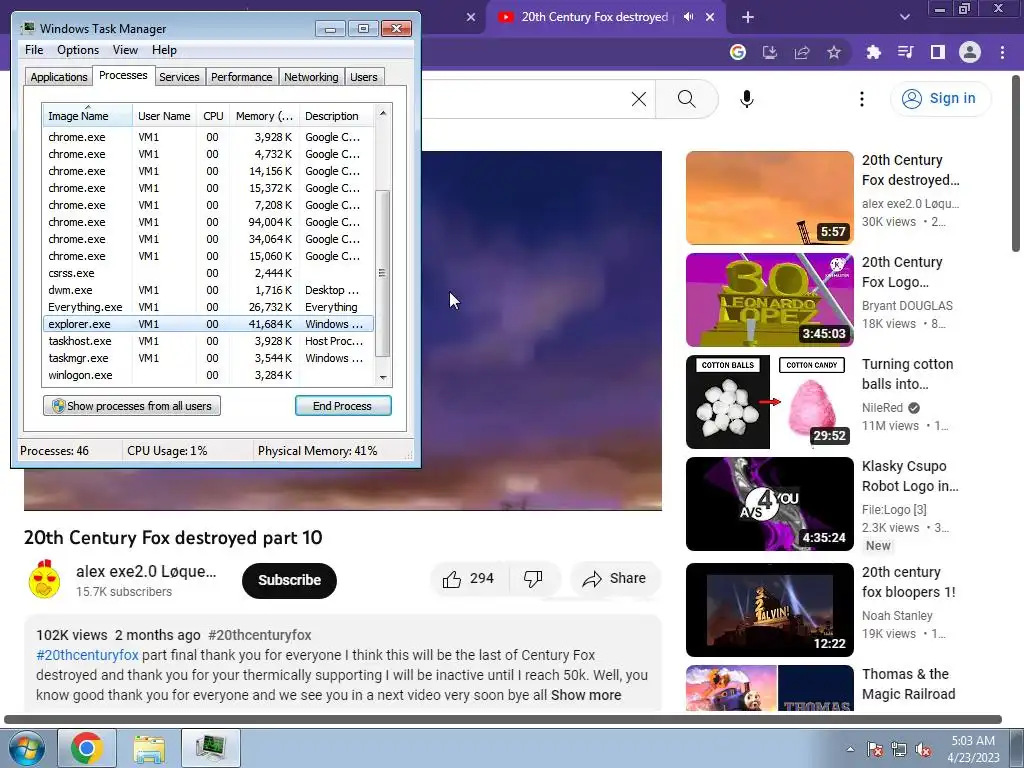Toggle the Chrome side panel icon
Image resolution: width=1024 pixels, height=768 pixels.
pos(938,52)
